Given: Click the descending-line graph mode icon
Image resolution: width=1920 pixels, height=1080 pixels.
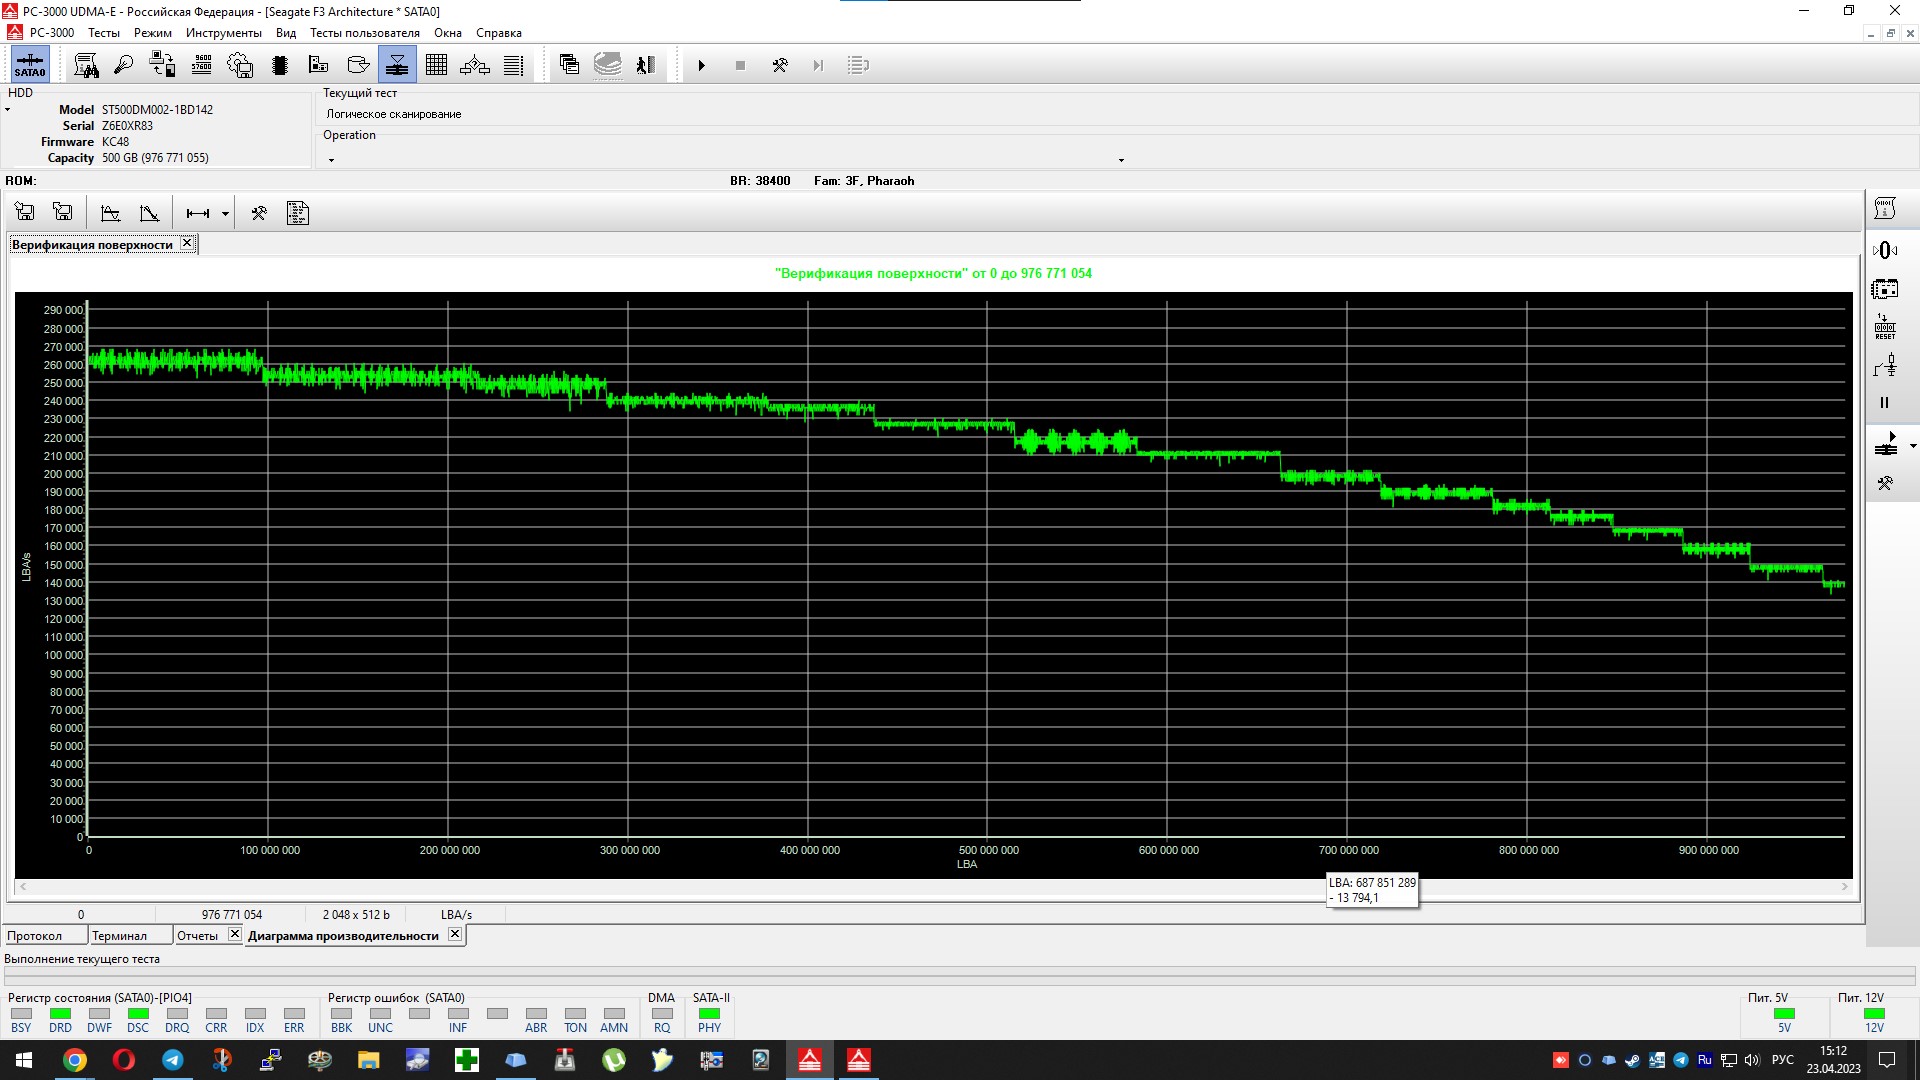Looking at the screenshot, I should click(x=150, y=213).
